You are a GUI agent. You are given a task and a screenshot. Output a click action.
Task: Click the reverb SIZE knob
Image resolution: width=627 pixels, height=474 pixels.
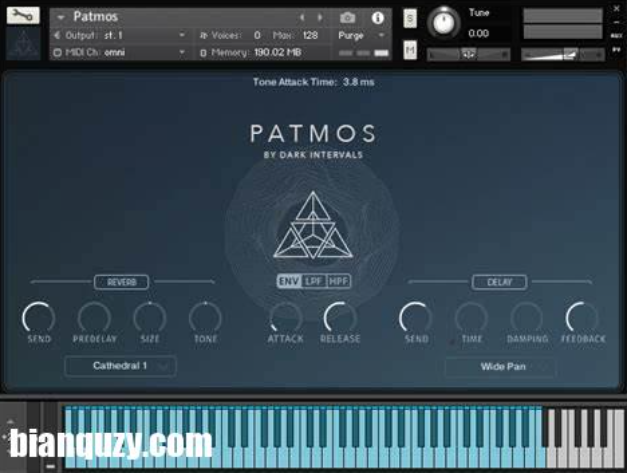coord(150,318)
